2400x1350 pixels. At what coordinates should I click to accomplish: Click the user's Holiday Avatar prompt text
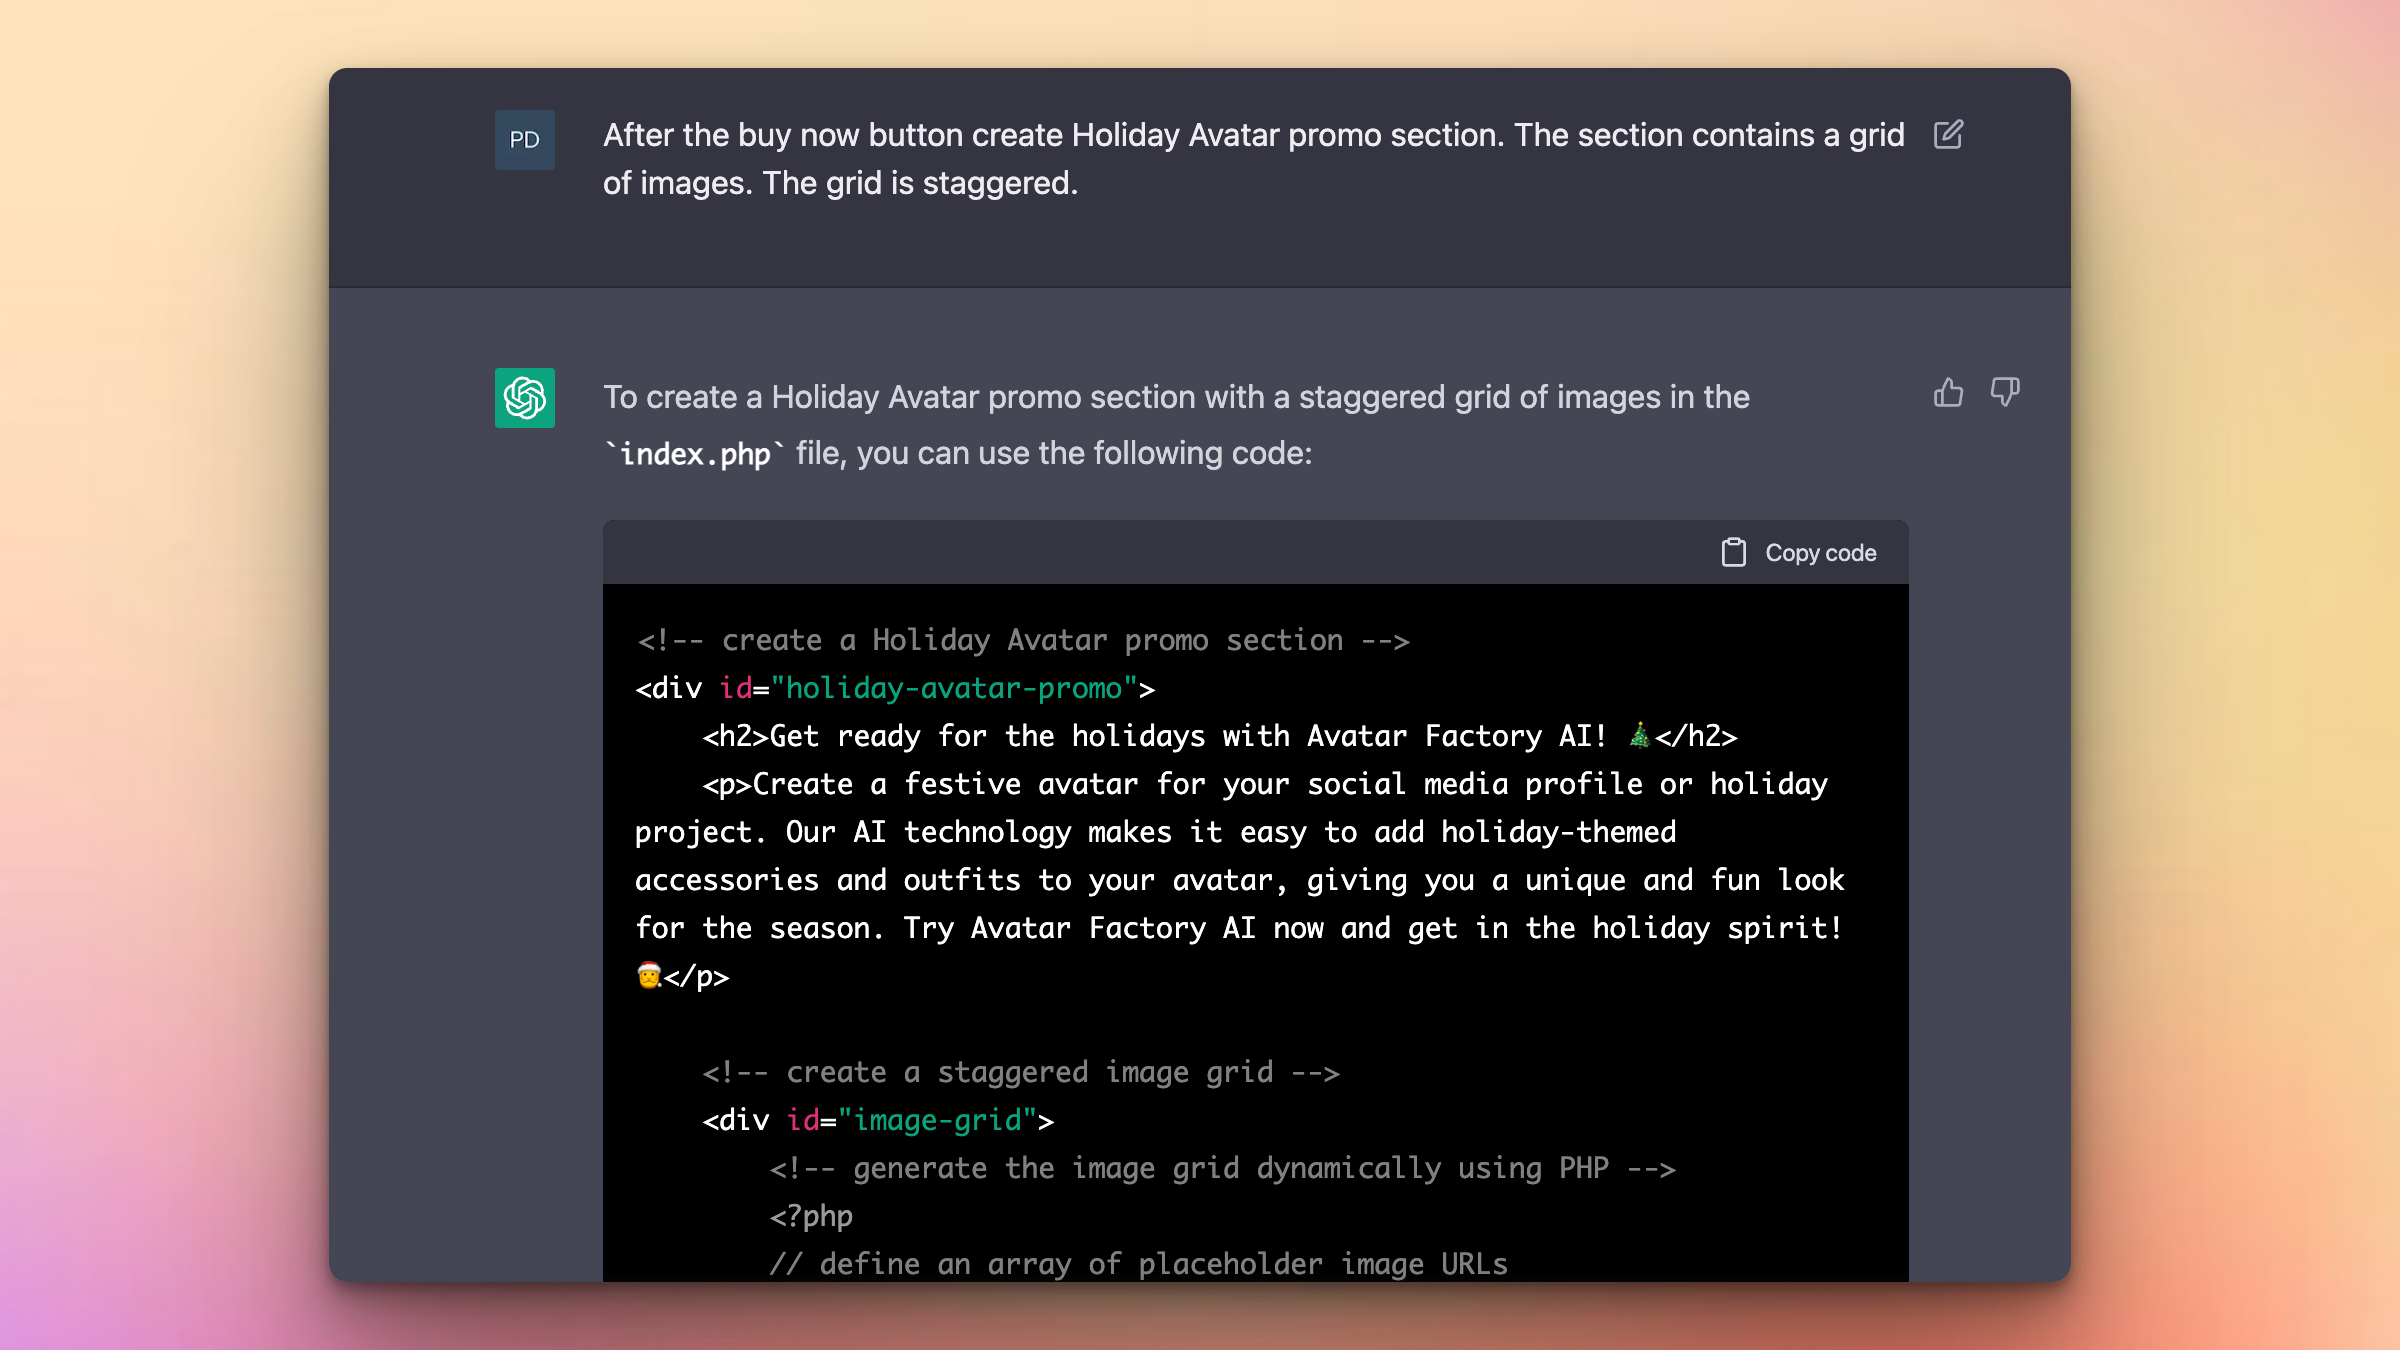coord(1252,159)
